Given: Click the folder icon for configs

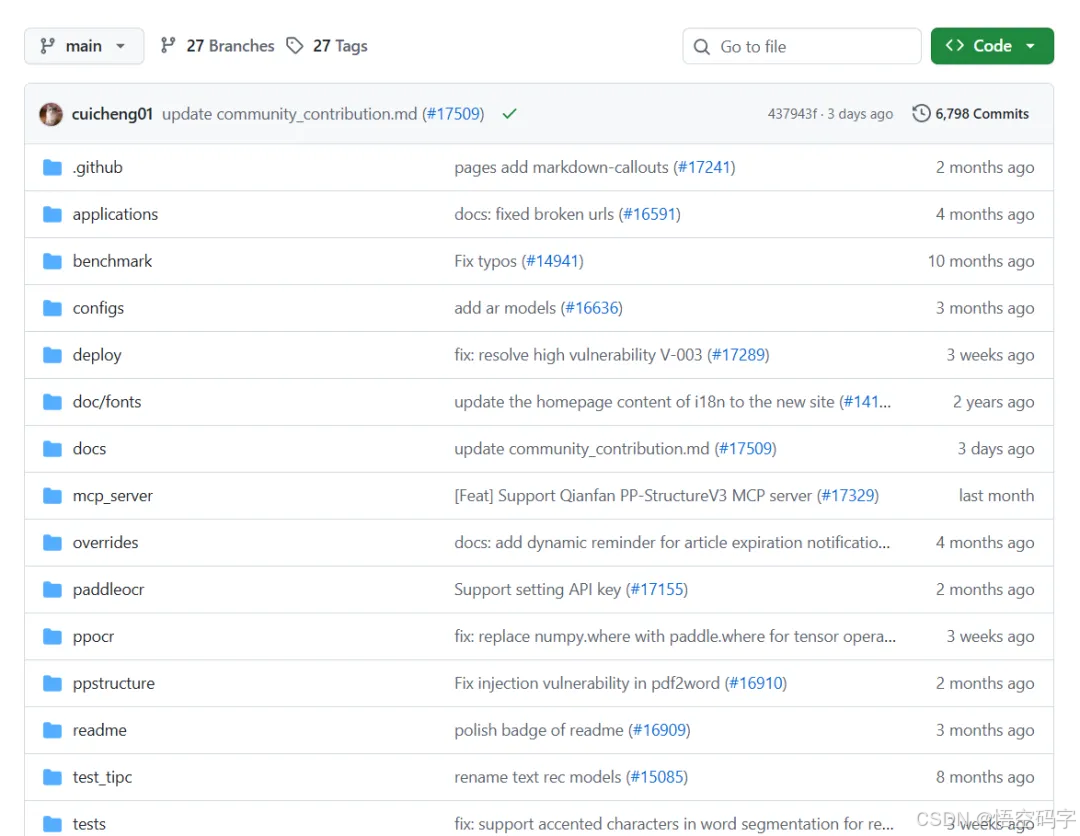Looking at the screenshot, I should (52, 308).
